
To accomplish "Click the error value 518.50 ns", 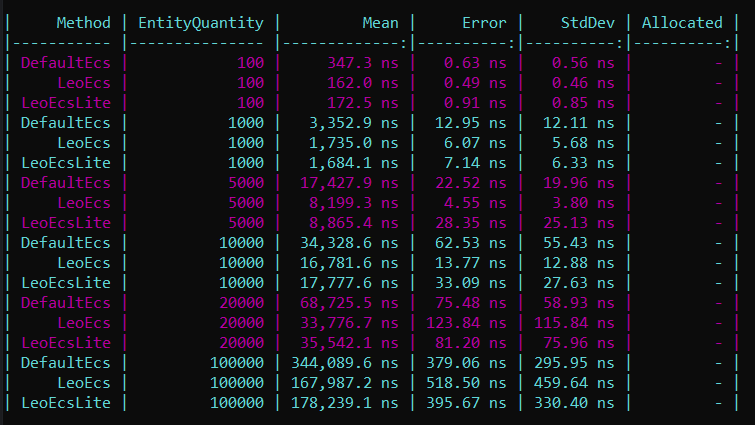I will (x=466, y=383).
